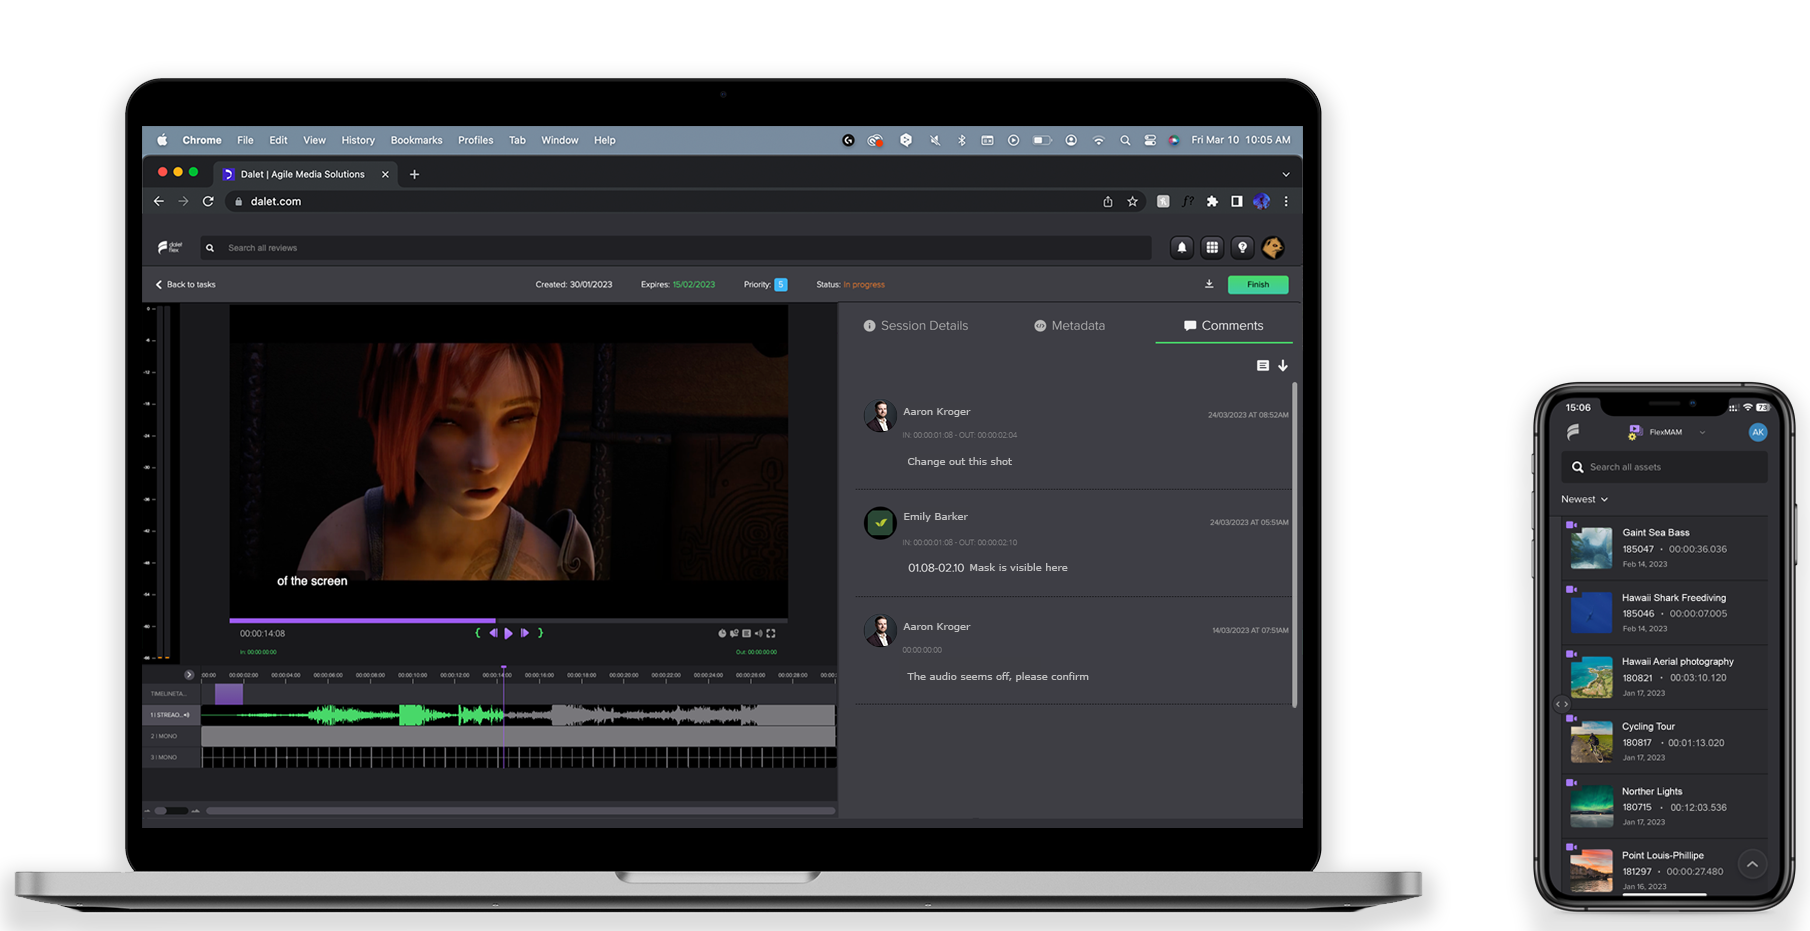Open the comment list view icon
Screen dimensions: 1810x931
pyautogui.click(x=1263, y=366)
